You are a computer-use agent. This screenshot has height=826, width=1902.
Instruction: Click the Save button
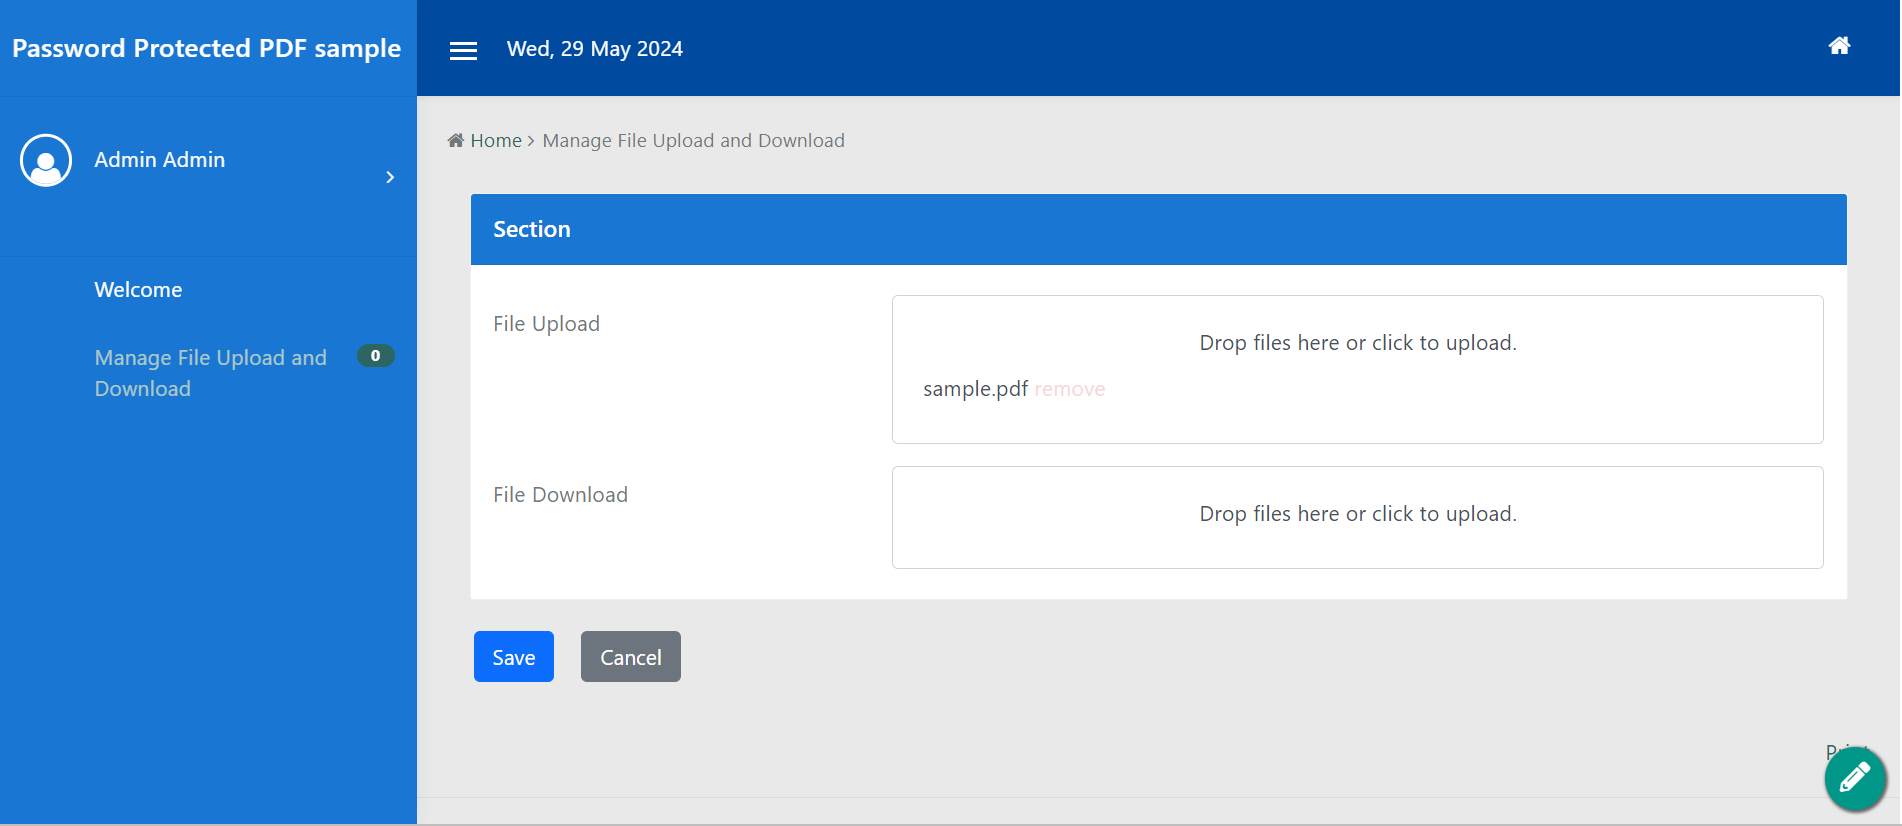514,657
